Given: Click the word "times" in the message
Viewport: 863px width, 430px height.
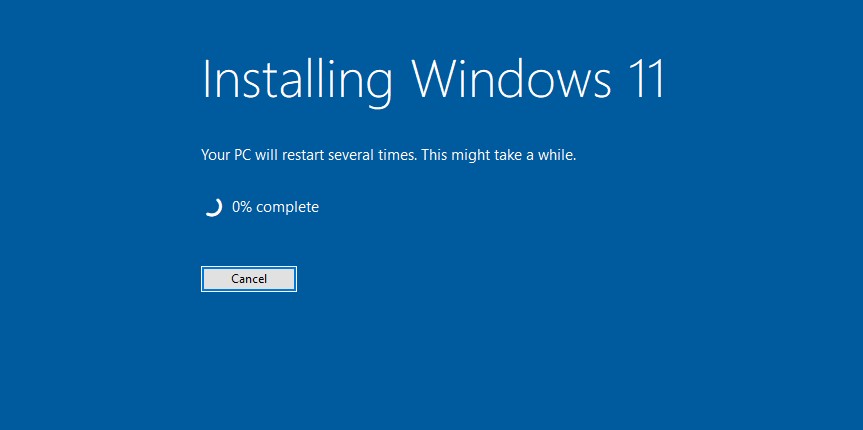Looking at the screenshot, I should click(x=396, y=156).
